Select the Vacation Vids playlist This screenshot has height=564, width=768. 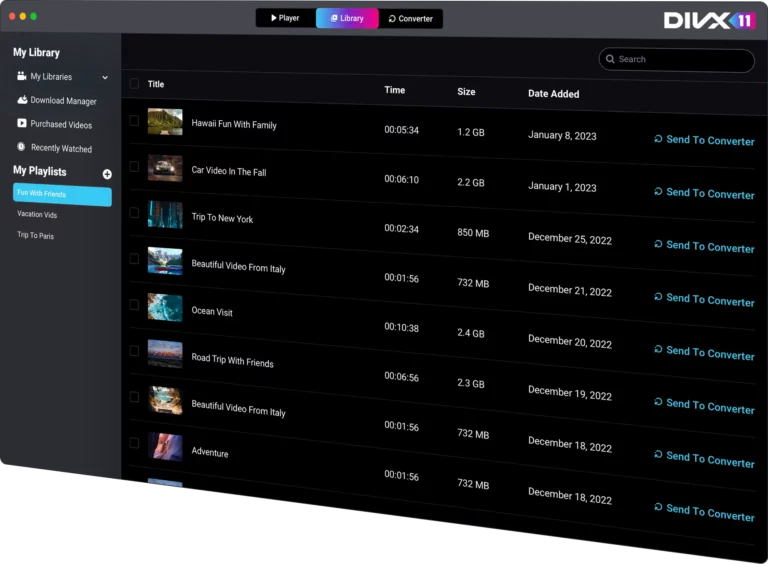37,214
